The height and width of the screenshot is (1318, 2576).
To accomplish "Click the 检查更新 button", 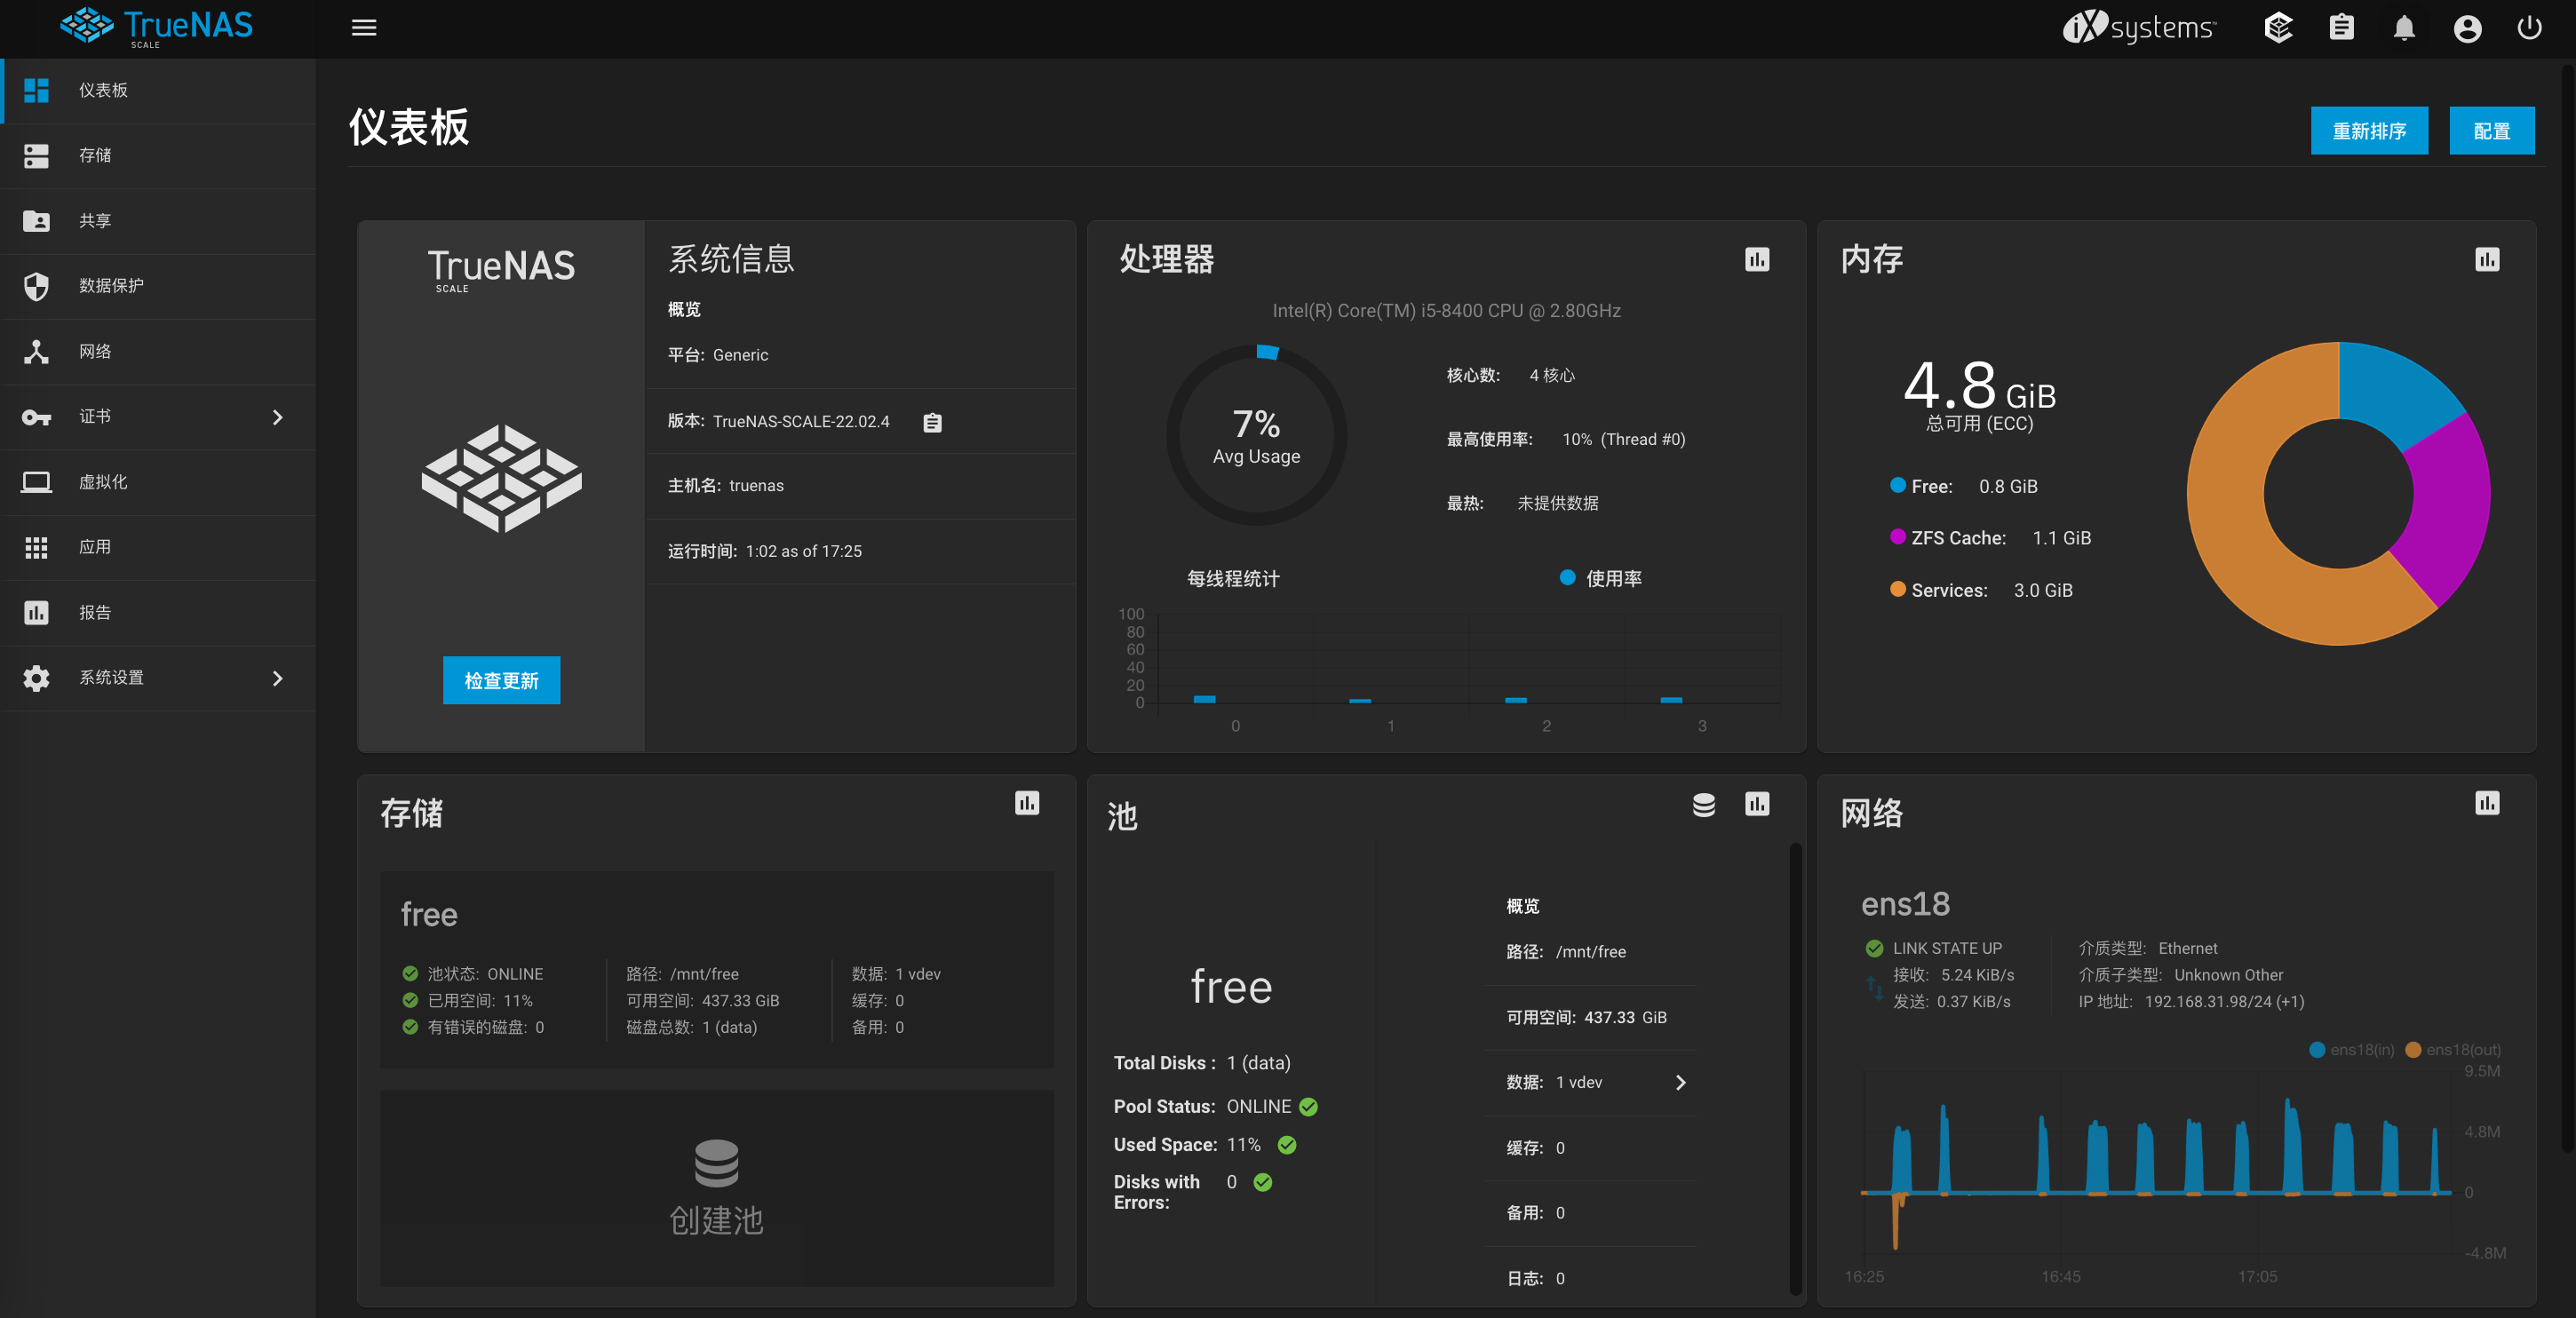I will coord(501,681).
